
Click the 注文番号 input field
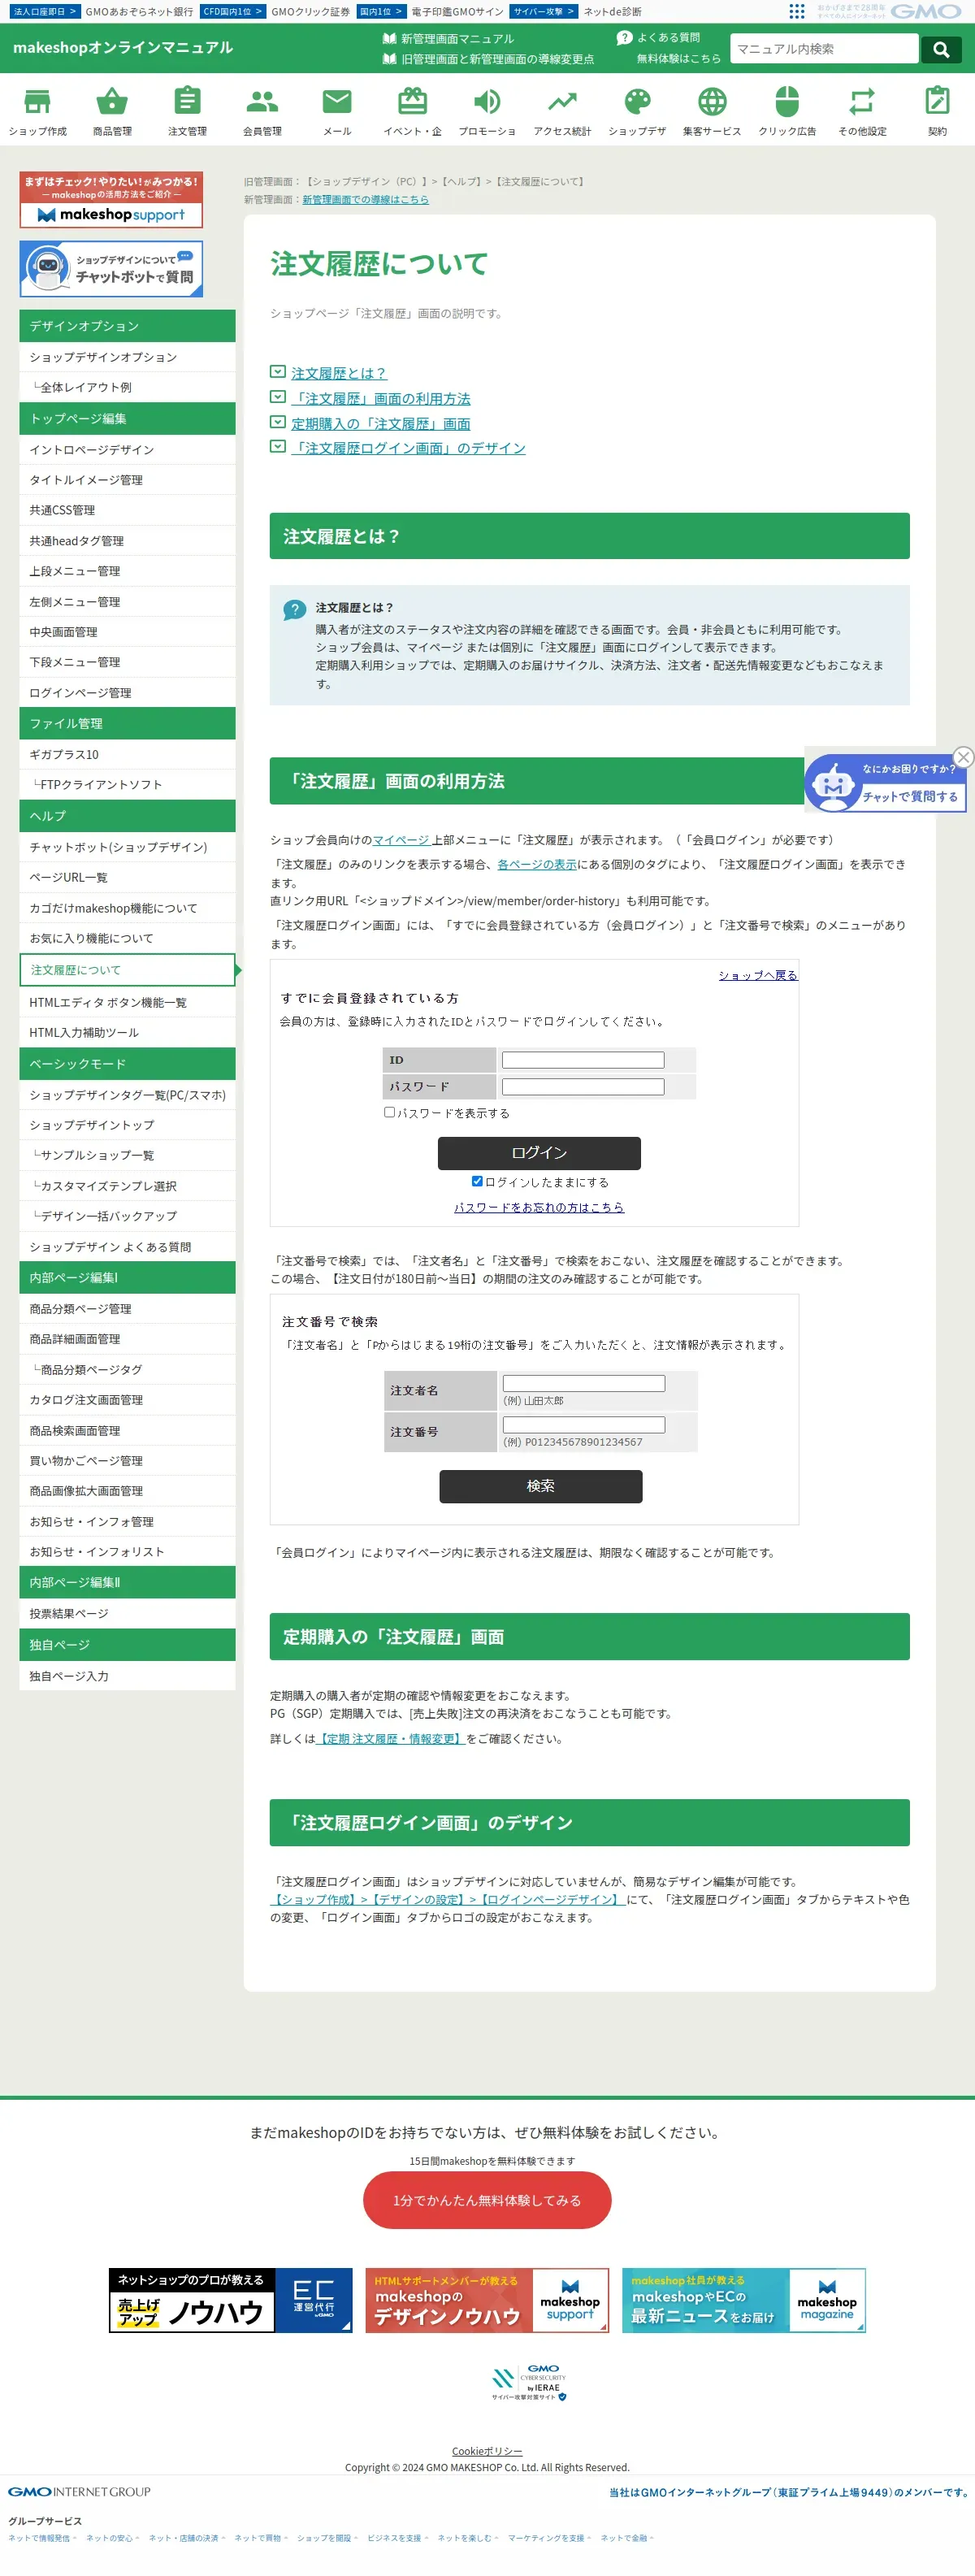[x=584, y=1425]
